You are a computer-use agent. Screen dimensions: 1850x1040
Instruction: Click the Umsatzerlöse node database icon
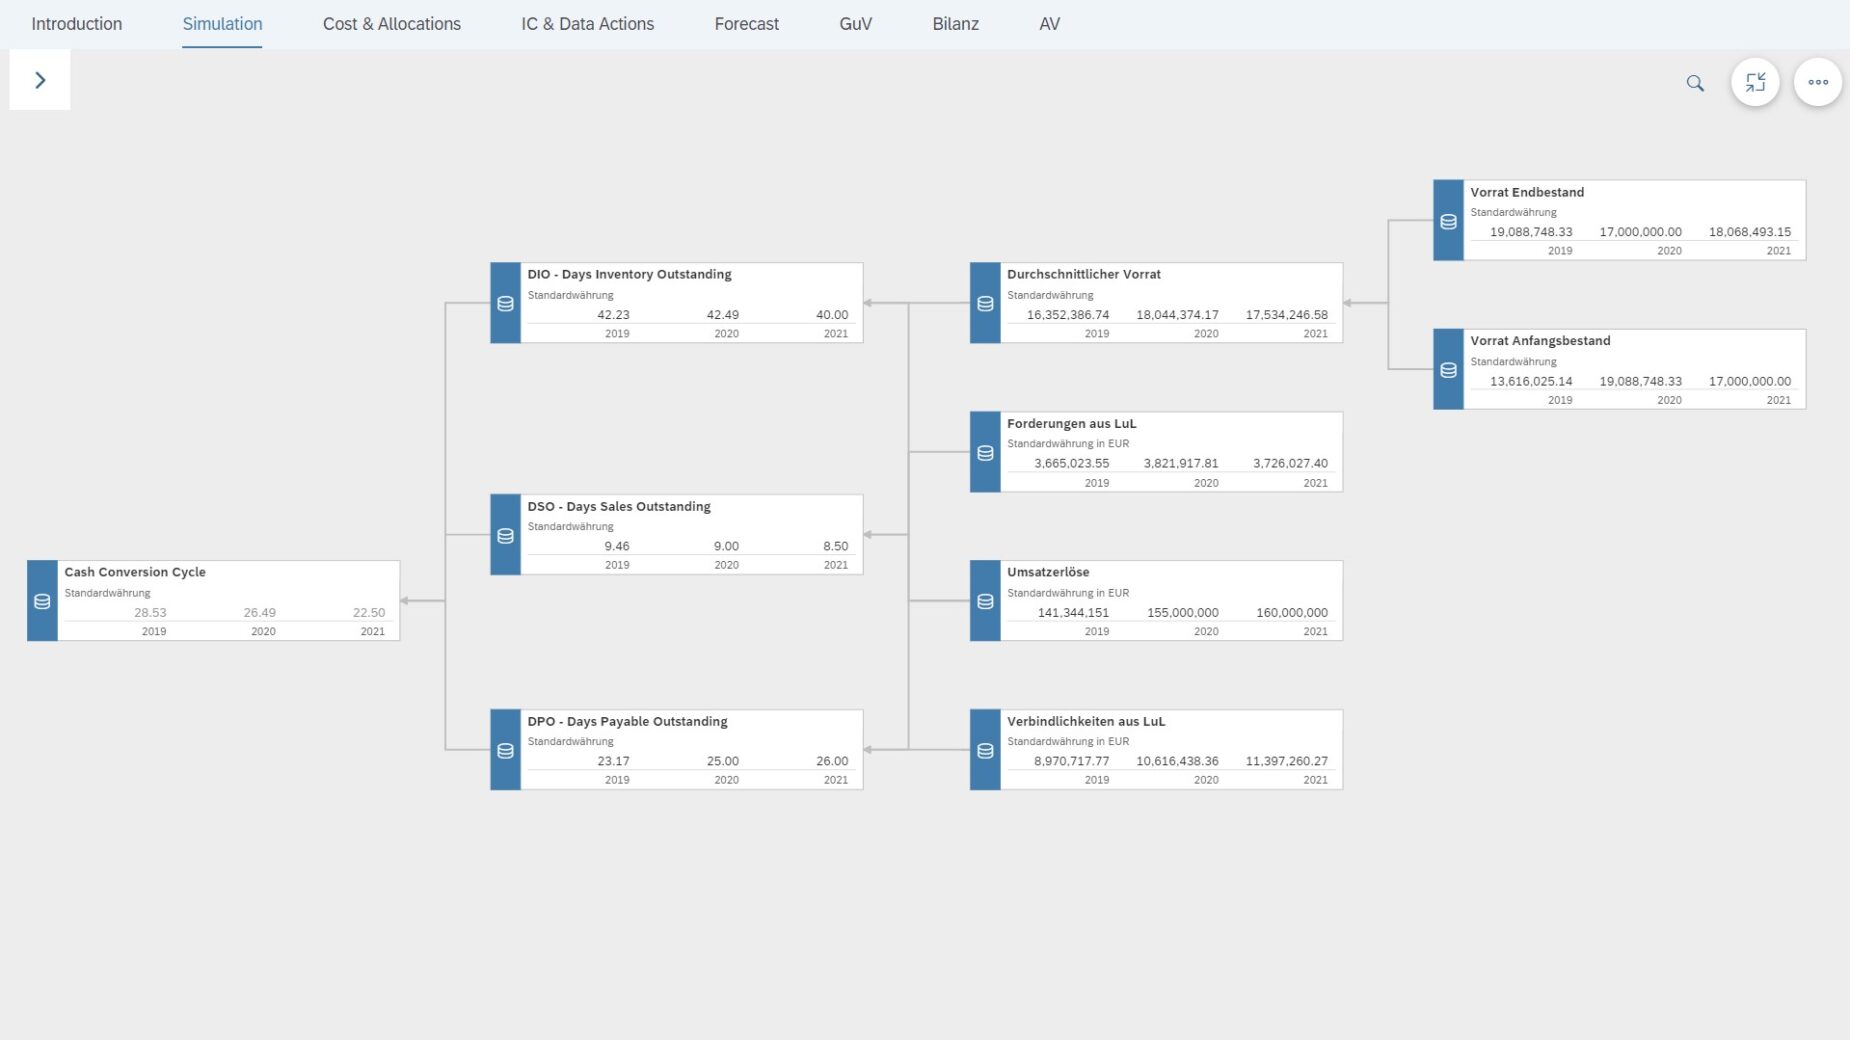[x=985, y=601]
